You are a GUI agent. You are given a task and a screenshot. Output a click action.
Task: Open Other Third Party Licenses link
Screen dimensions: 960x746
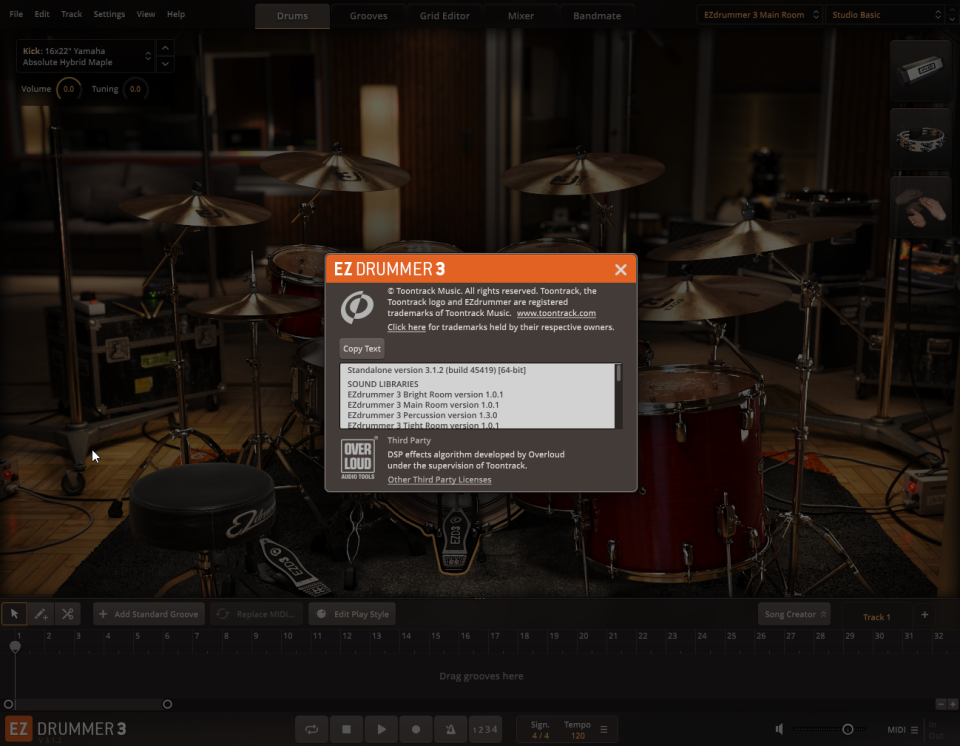[x=439, y=480]
